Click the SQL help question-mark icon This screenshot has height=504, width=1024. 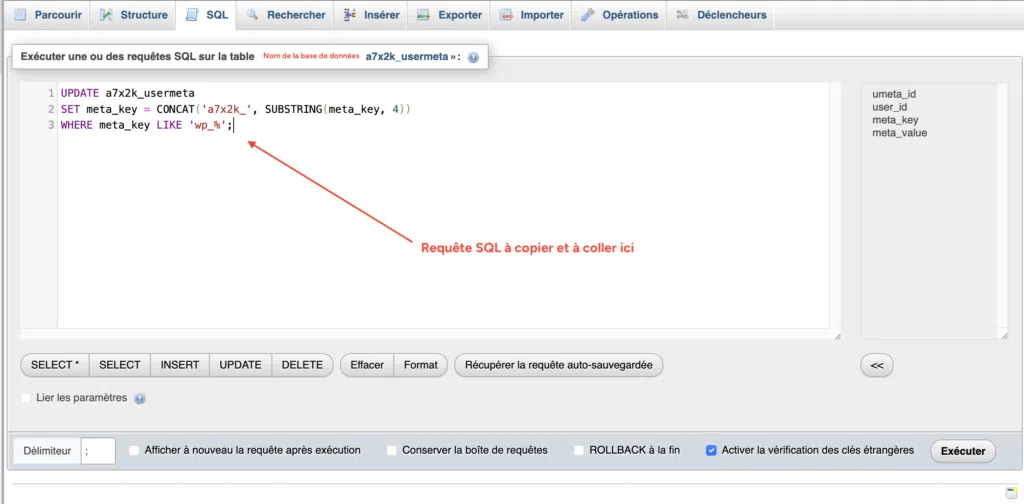click(473, 57)
